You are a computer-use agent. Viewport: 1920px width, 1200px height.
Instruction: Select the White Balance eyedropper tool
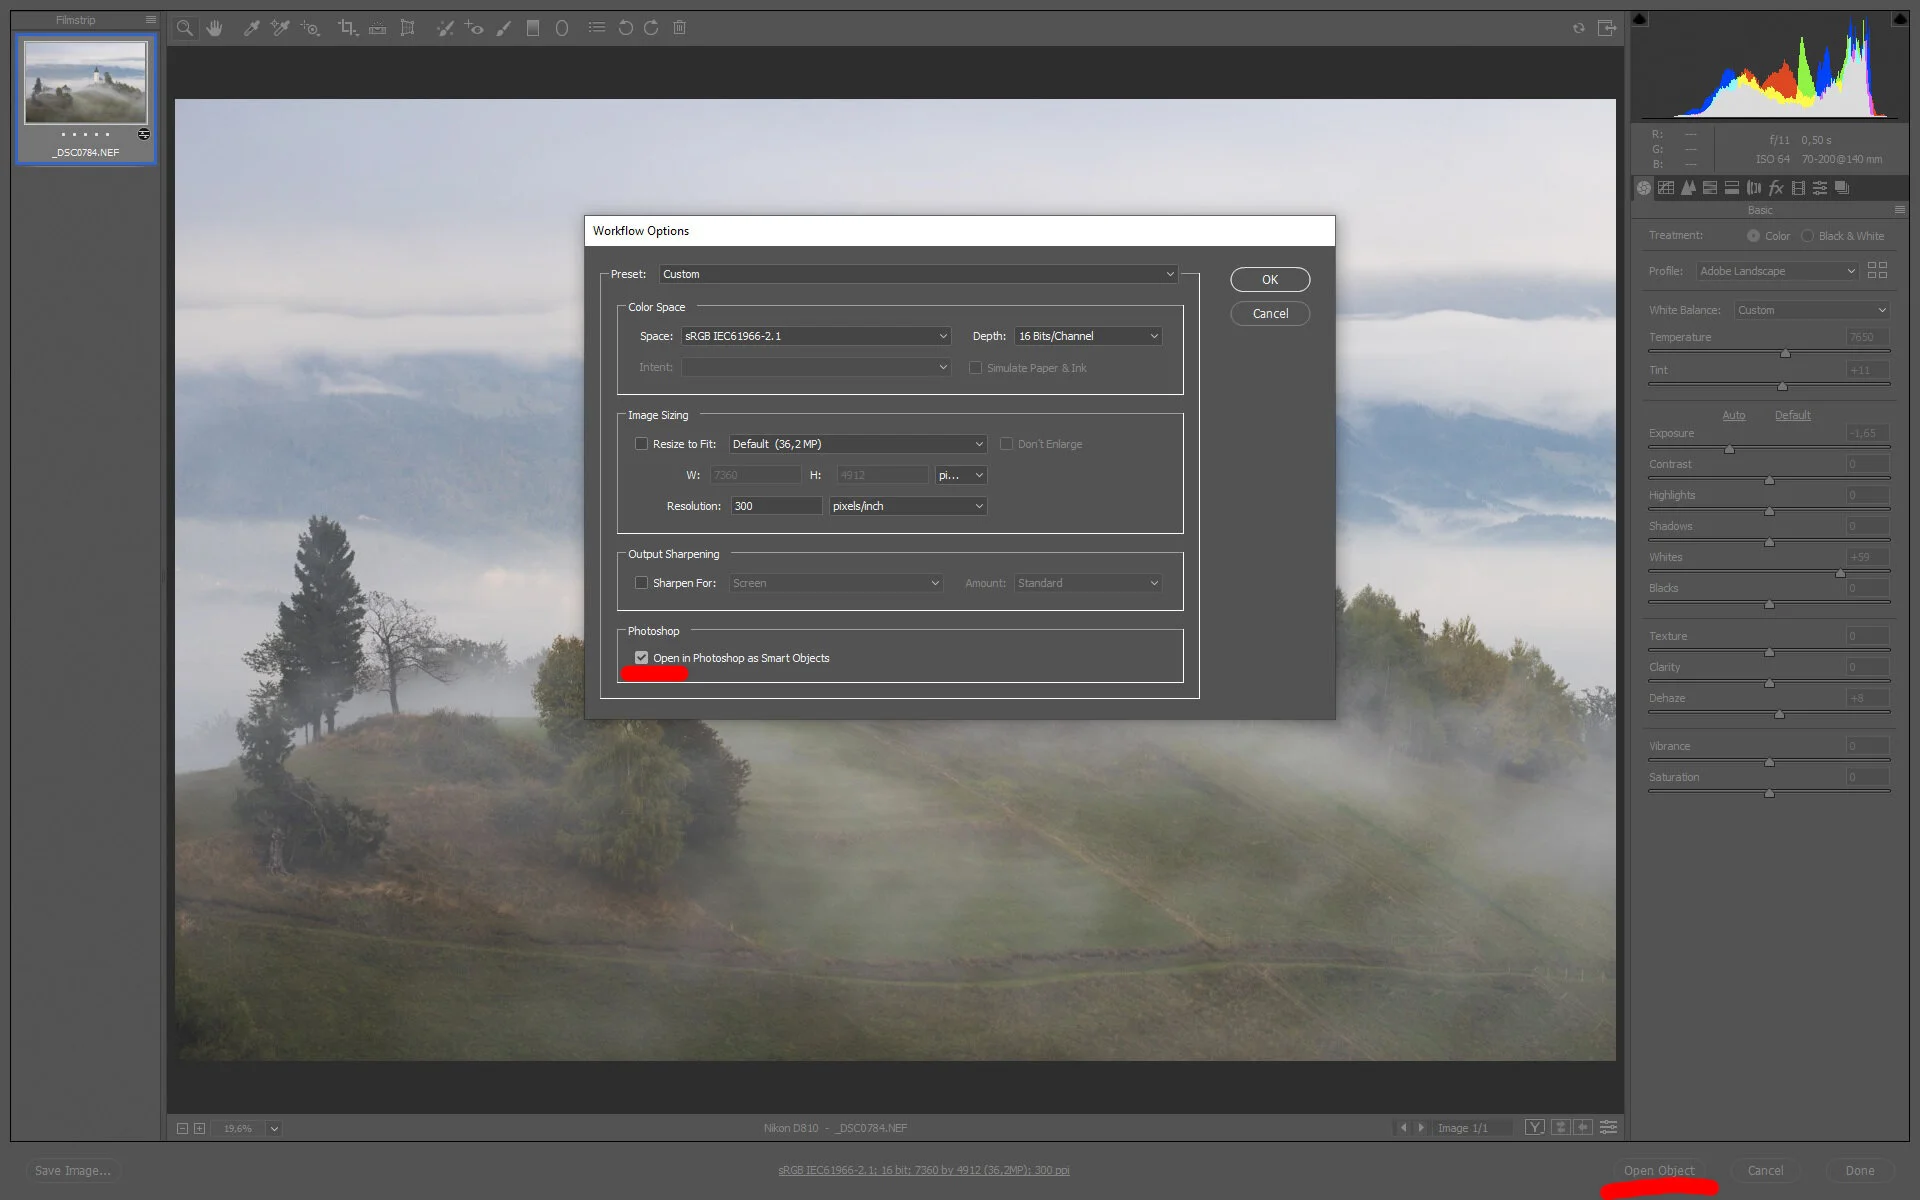pos(251,28)
